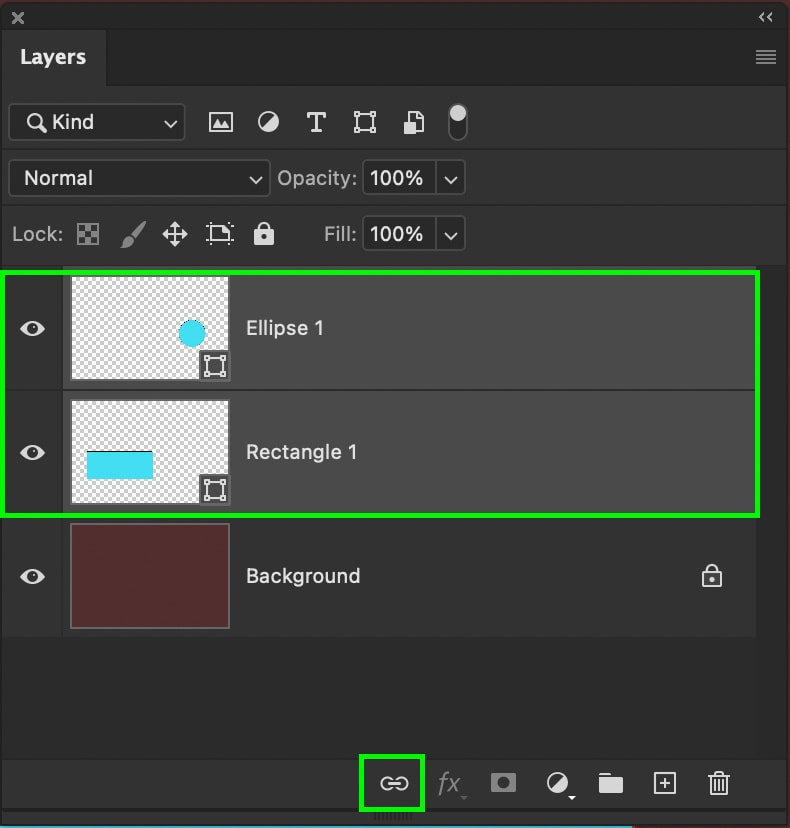Add a layer mask
Image resolution: width=790 pixels, height=828 pixels.
(503, 783)
